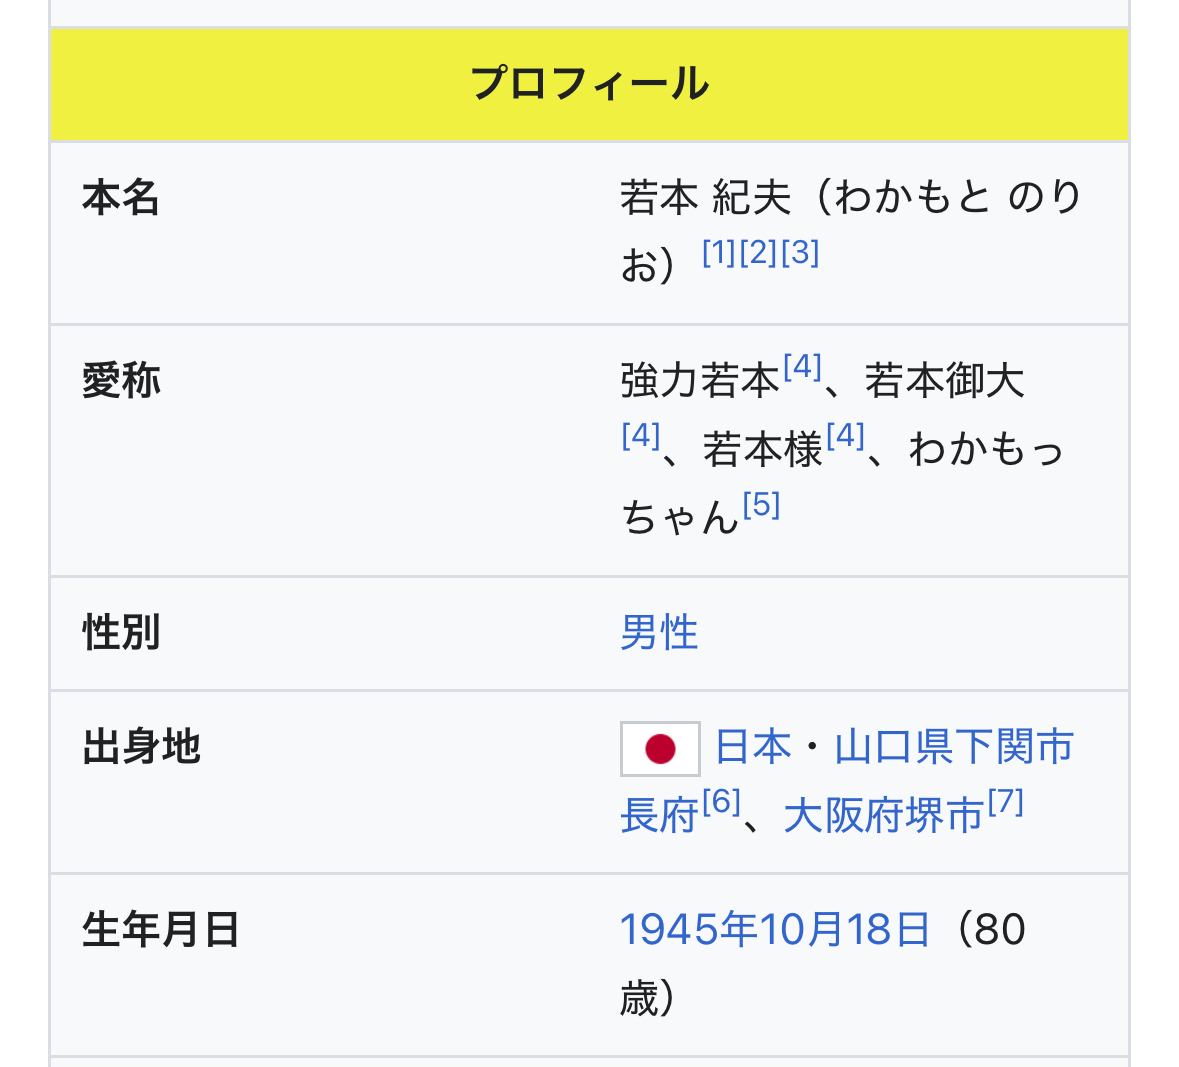
Task: Open citation [5] after わかもっちゃん
Action: (x=761, y=504)
